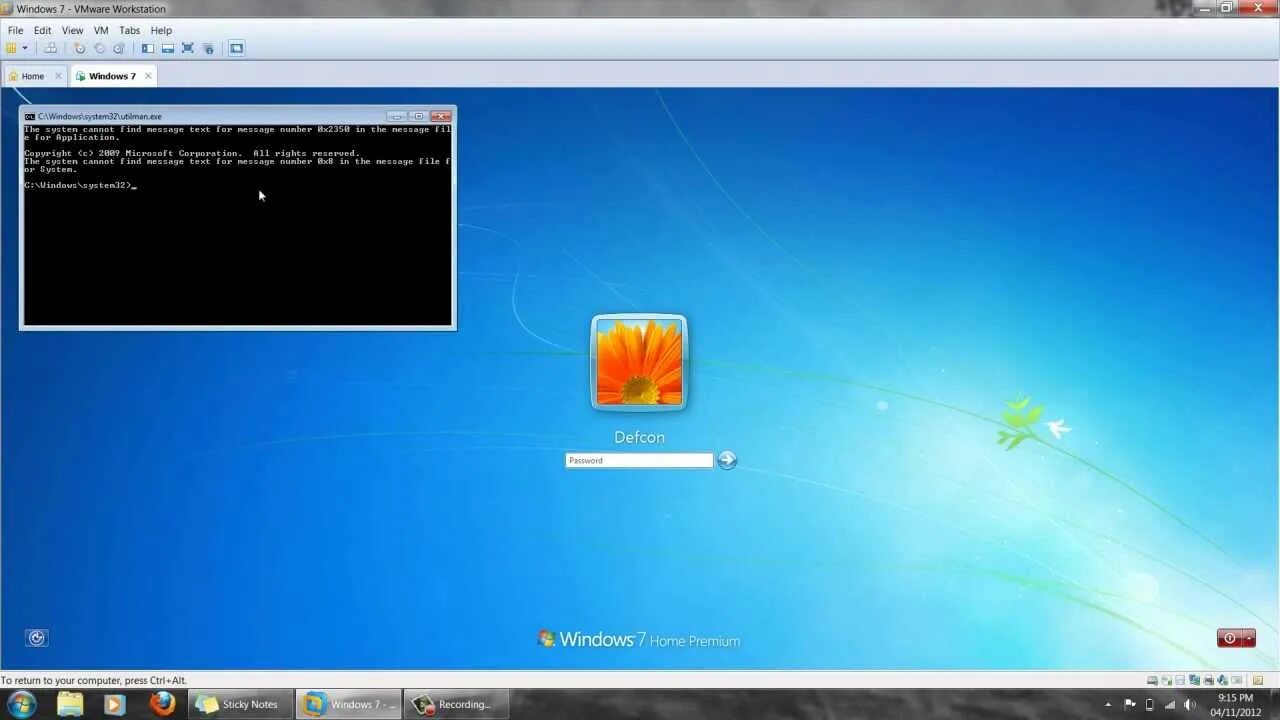Switch to the Recording taskbar item
This screenshot has width=1280, height=720.
(x=456, y=704)
